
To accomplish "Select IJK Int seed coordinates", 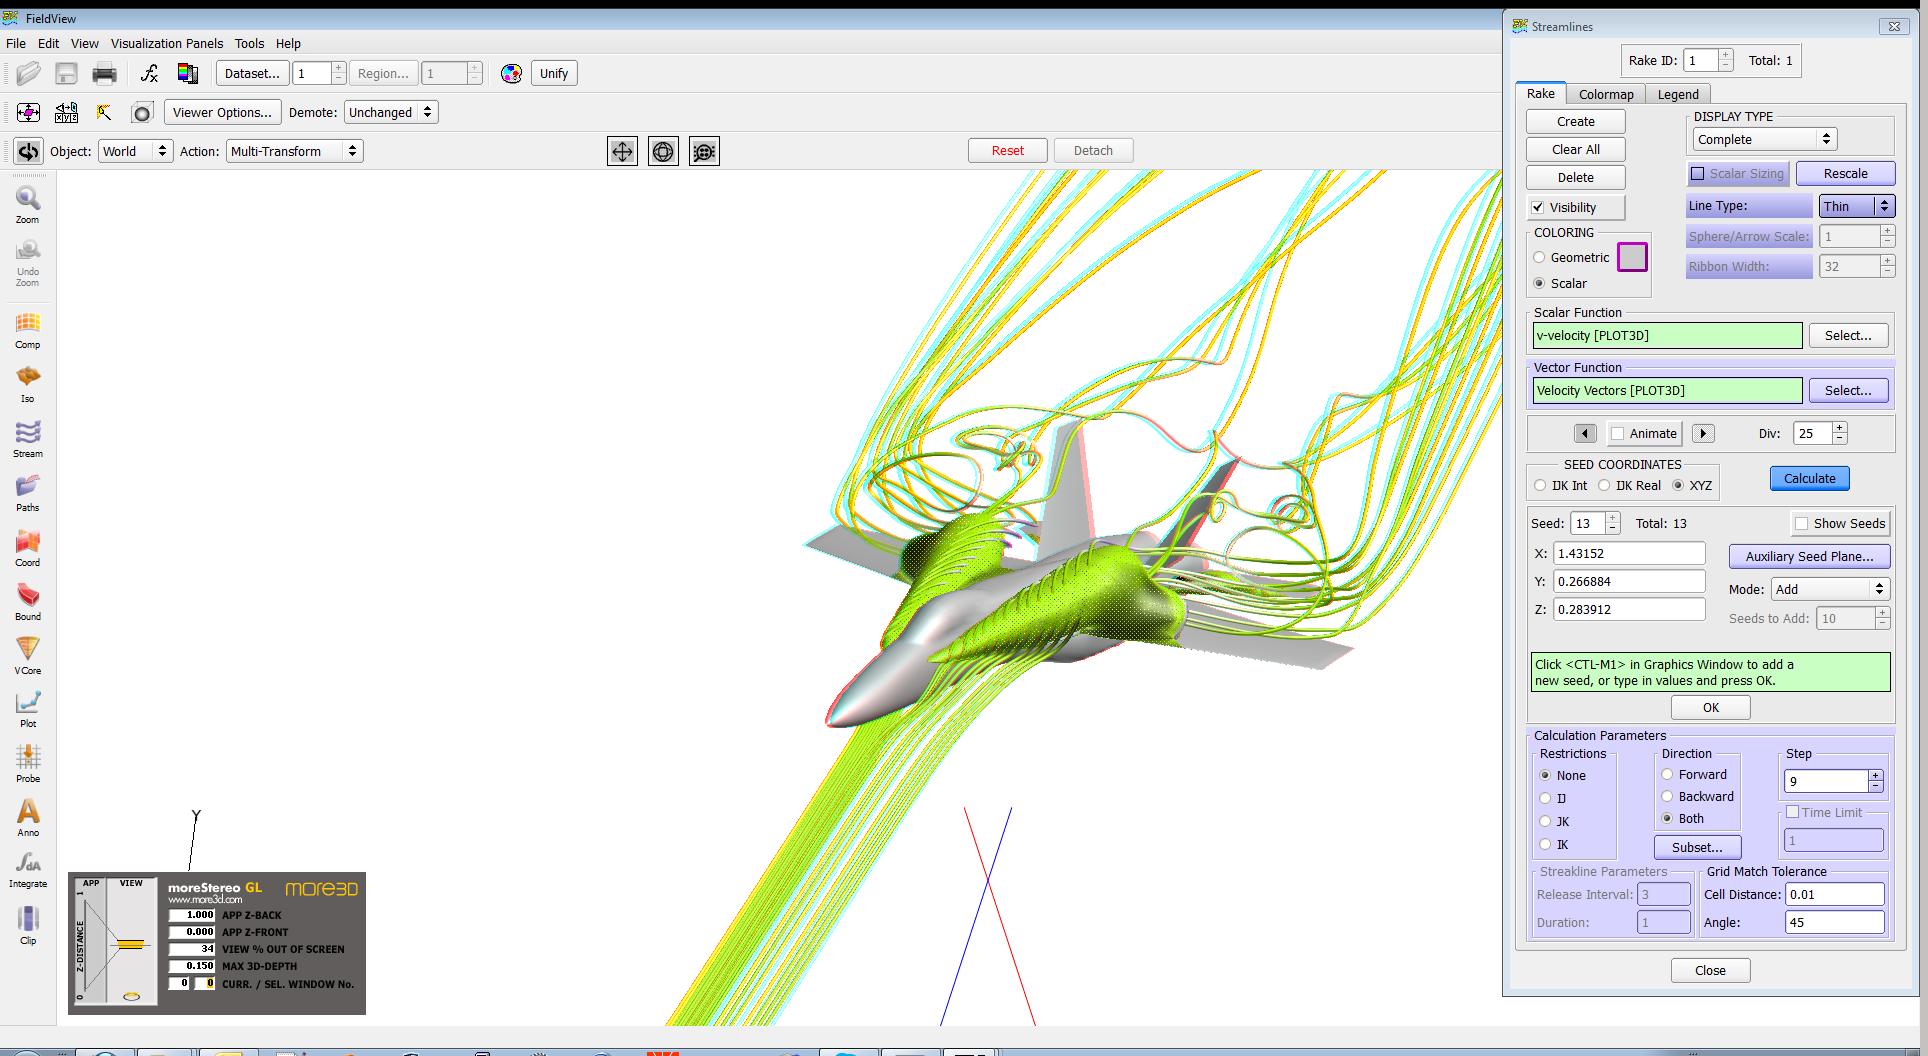I will (x=1540, y=485).
